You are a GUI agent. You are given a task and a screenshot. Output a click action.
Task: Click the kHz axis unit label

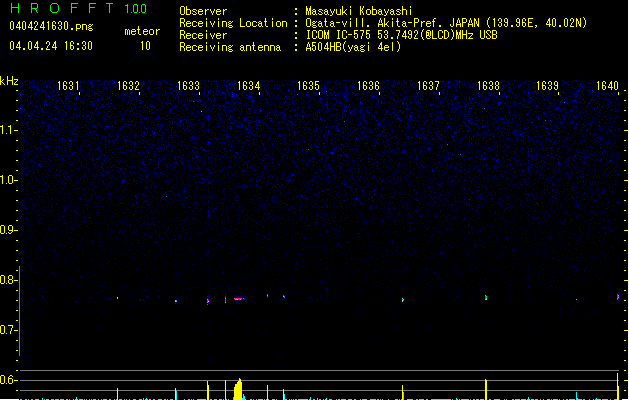click(x=9, y=81)
